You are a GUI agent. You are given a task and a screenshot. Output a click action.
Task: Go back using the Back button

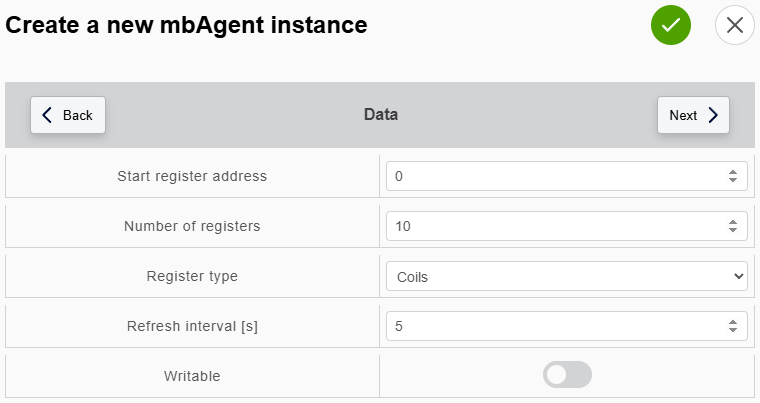click(x=68, y=115)
